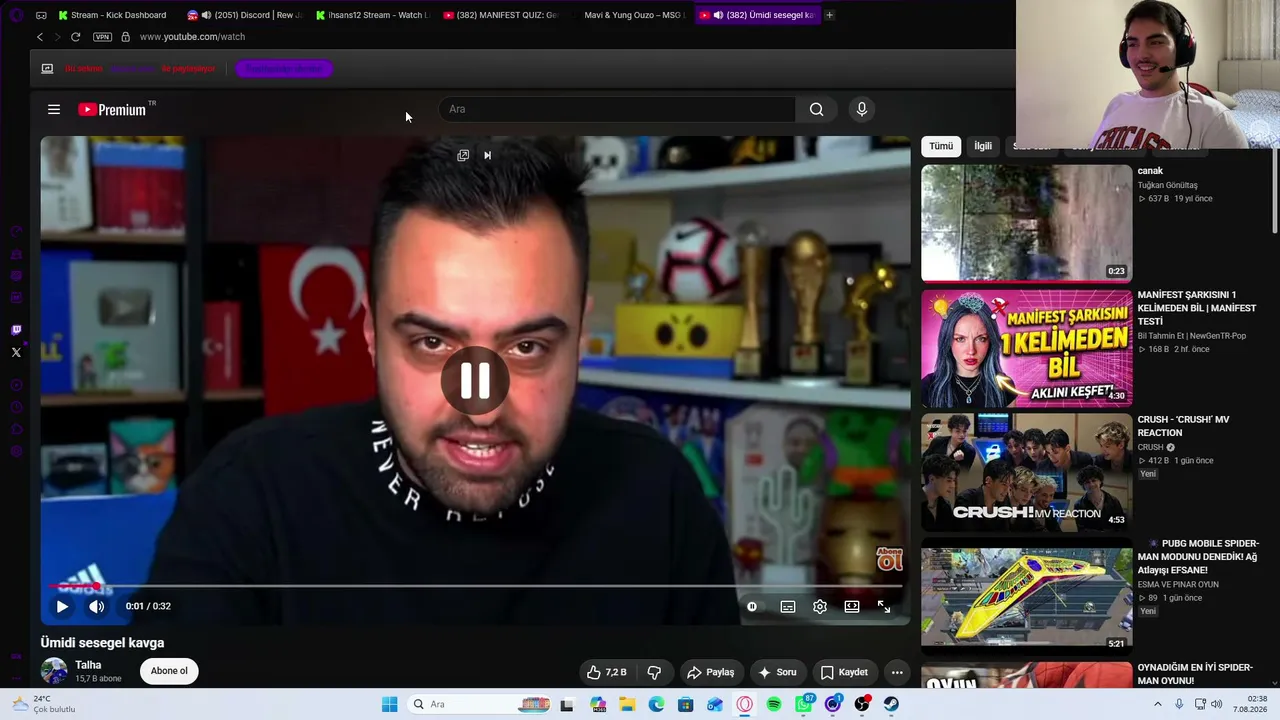Reload the page with refresh icon
Viewport: 1280px width, 720px height.
pyautogui.click(x=75, y=37)
